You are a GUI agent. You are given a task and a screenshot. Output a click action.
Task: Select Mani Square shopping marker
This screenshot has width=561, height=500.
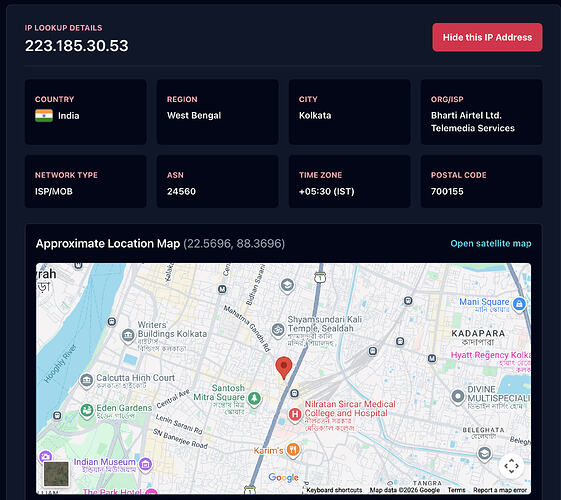(x=519, y=304)
